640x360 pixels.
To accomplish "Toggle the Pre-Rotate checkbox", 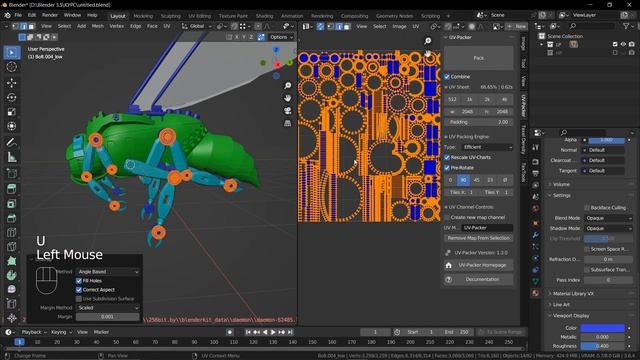I will (x=447, y=168).
